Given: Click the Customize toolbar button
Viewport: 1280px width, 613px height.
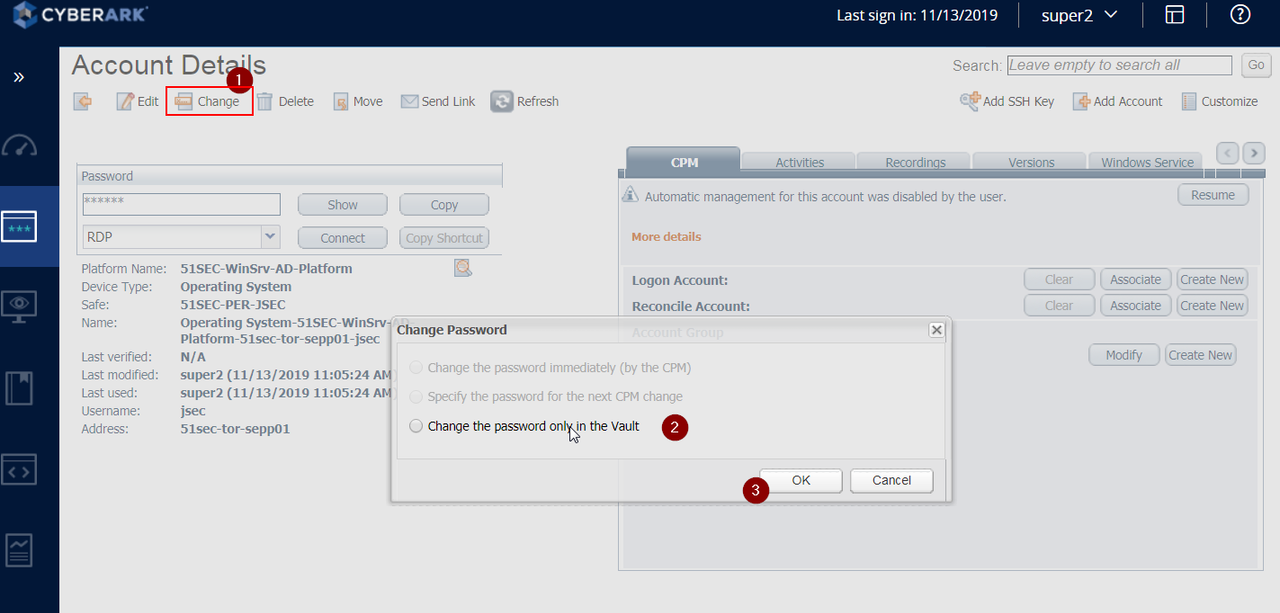Looking at the screenshot, I should pos(1219,101).
